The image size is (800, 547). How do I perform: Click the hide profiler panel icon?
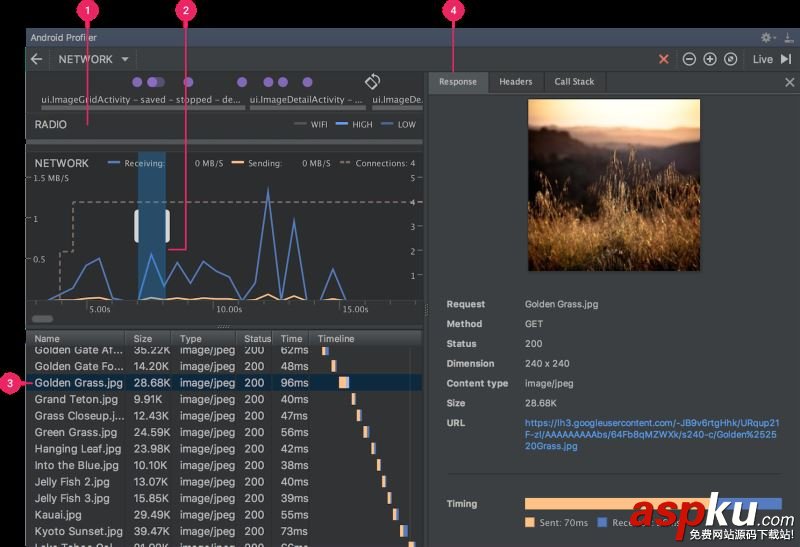click(789, 37)
